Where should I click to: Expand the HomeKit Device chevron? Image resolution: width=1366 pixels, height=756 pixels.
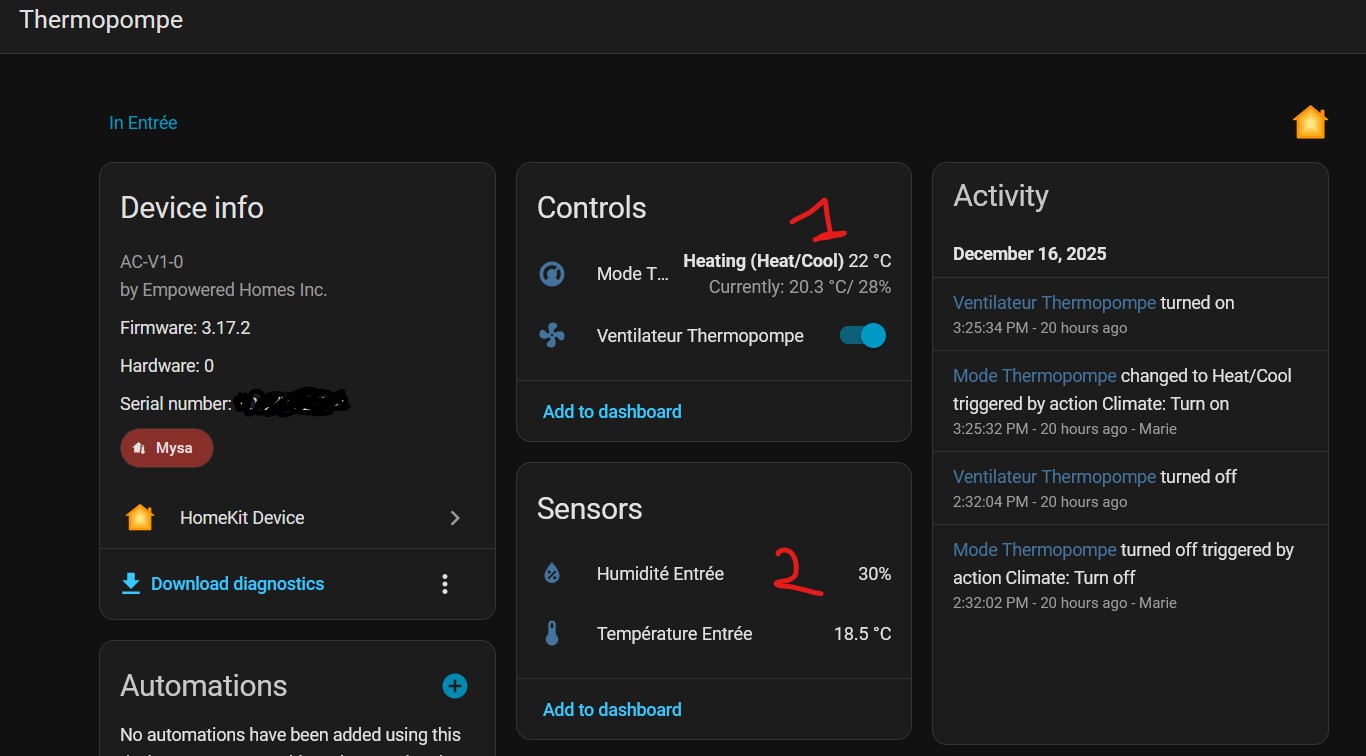tap(455, 518)
